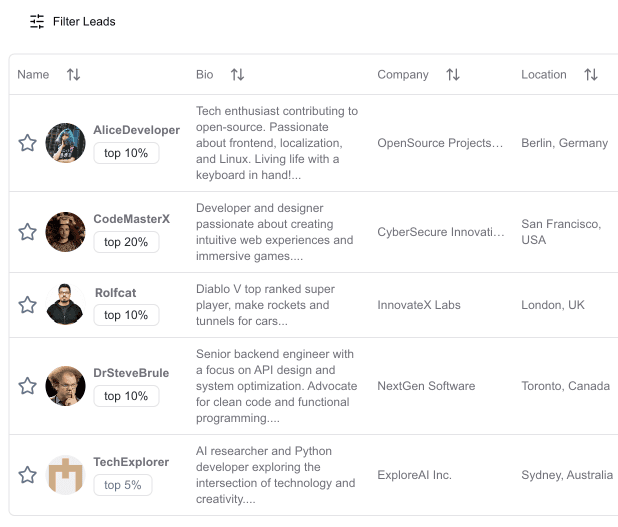Click Rolfcat's top 10% badge

click(126, 315)
